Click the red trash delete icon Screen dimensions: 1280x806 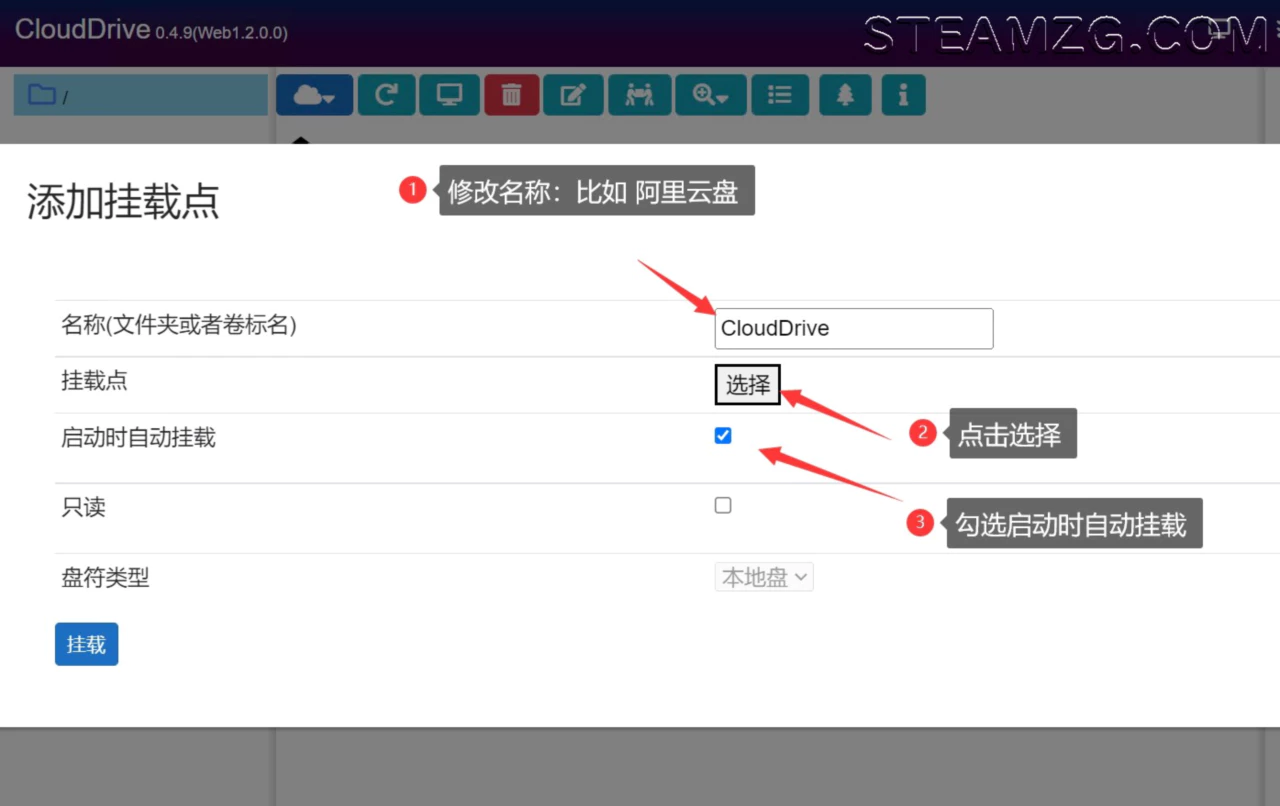point(511,95)
